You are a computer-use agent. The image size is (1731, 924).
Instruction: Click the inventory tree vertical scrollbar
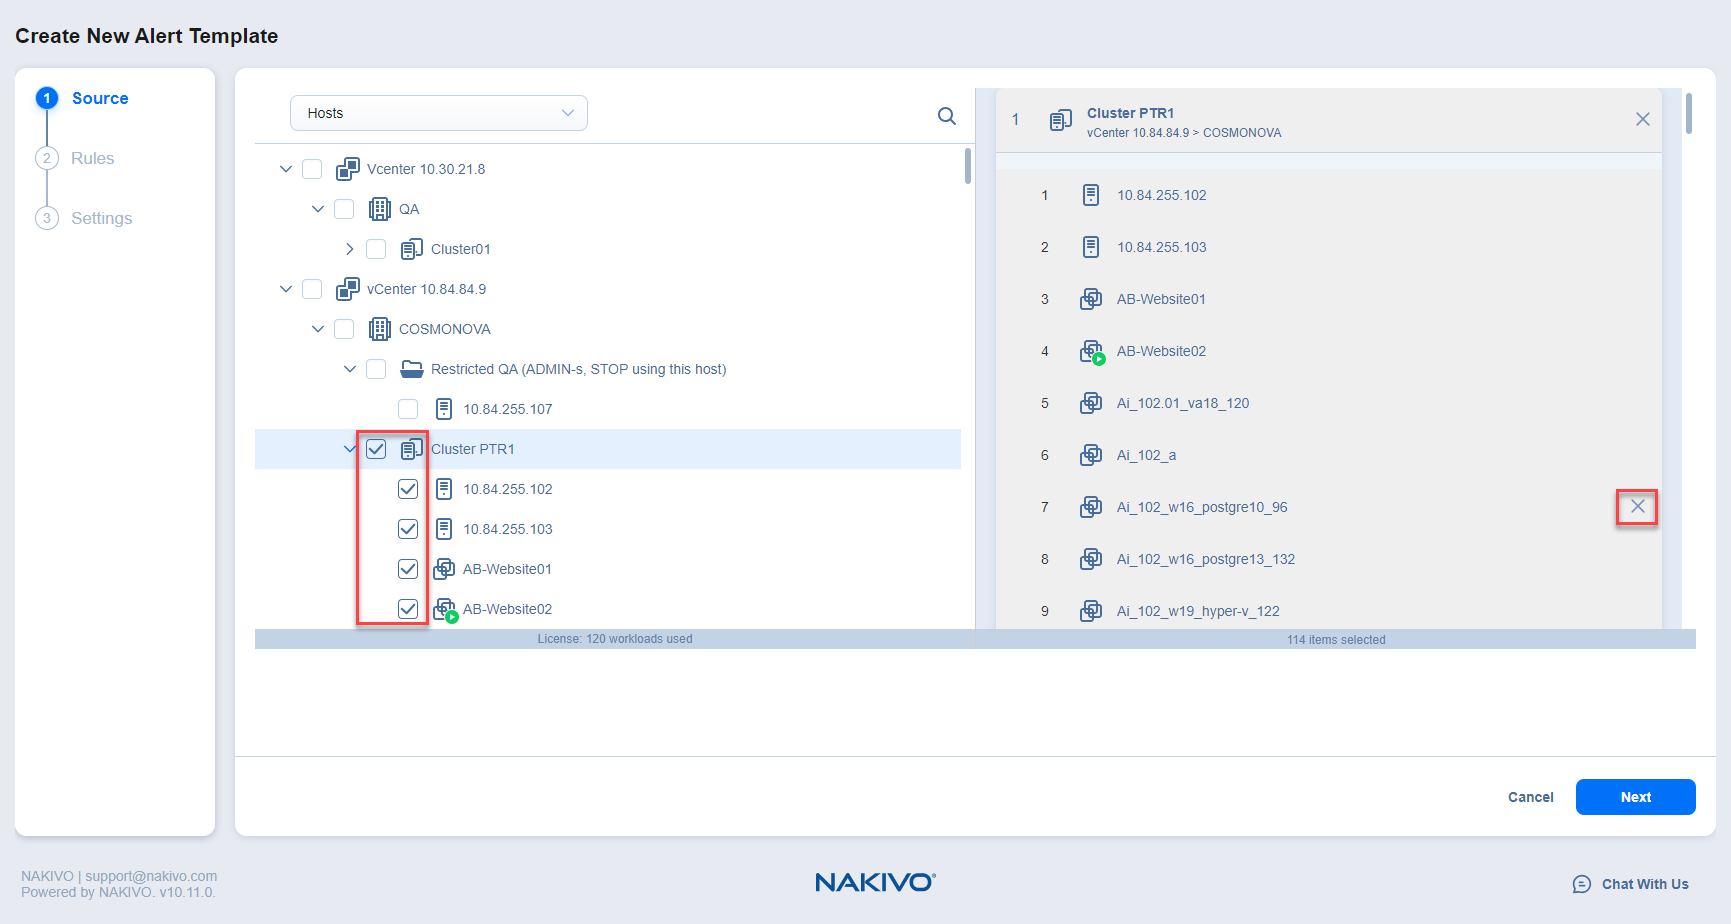967,167
